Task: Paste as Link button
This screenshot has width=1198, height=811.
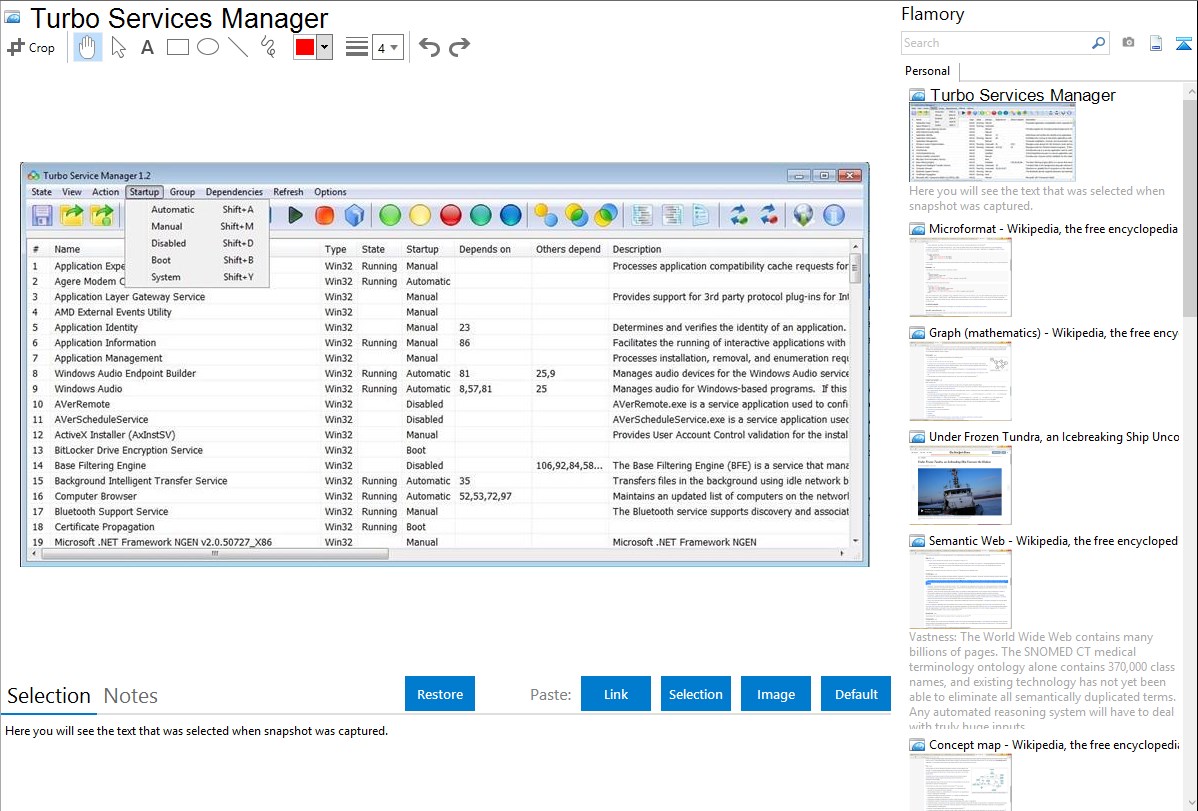Action: [616, 694]
